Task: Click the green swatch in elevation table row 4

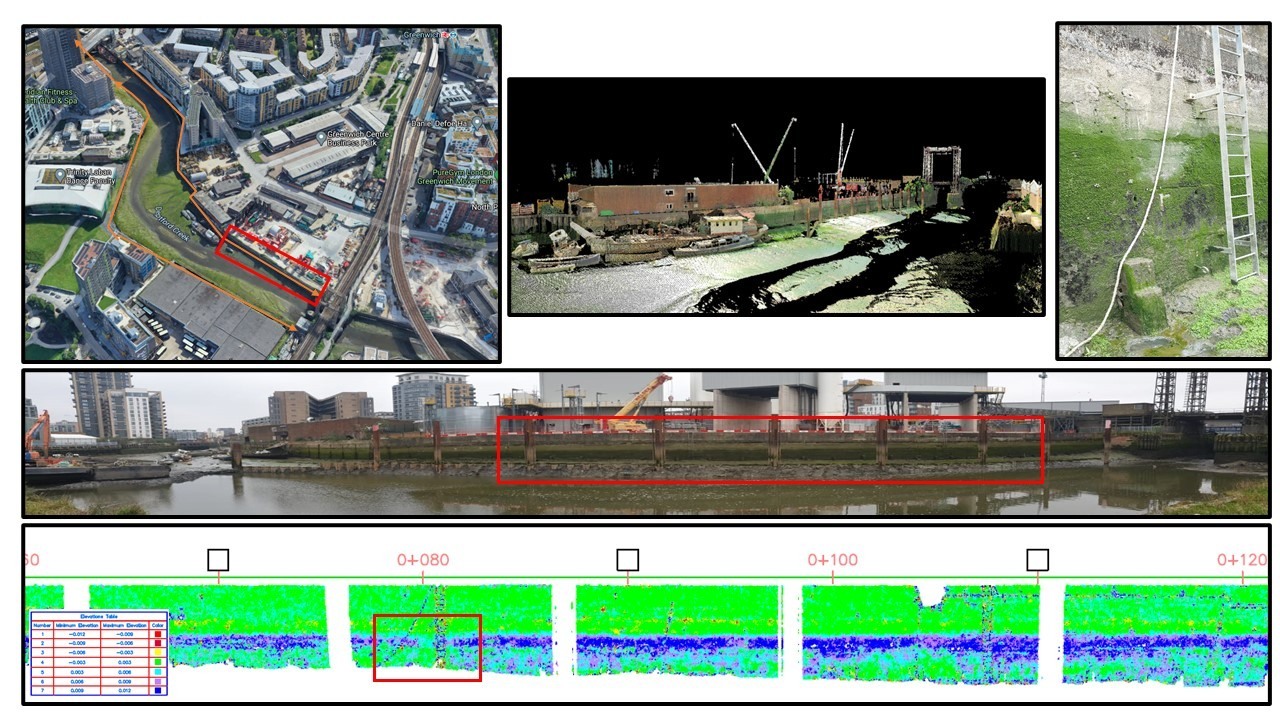Action: pos(159,661)
